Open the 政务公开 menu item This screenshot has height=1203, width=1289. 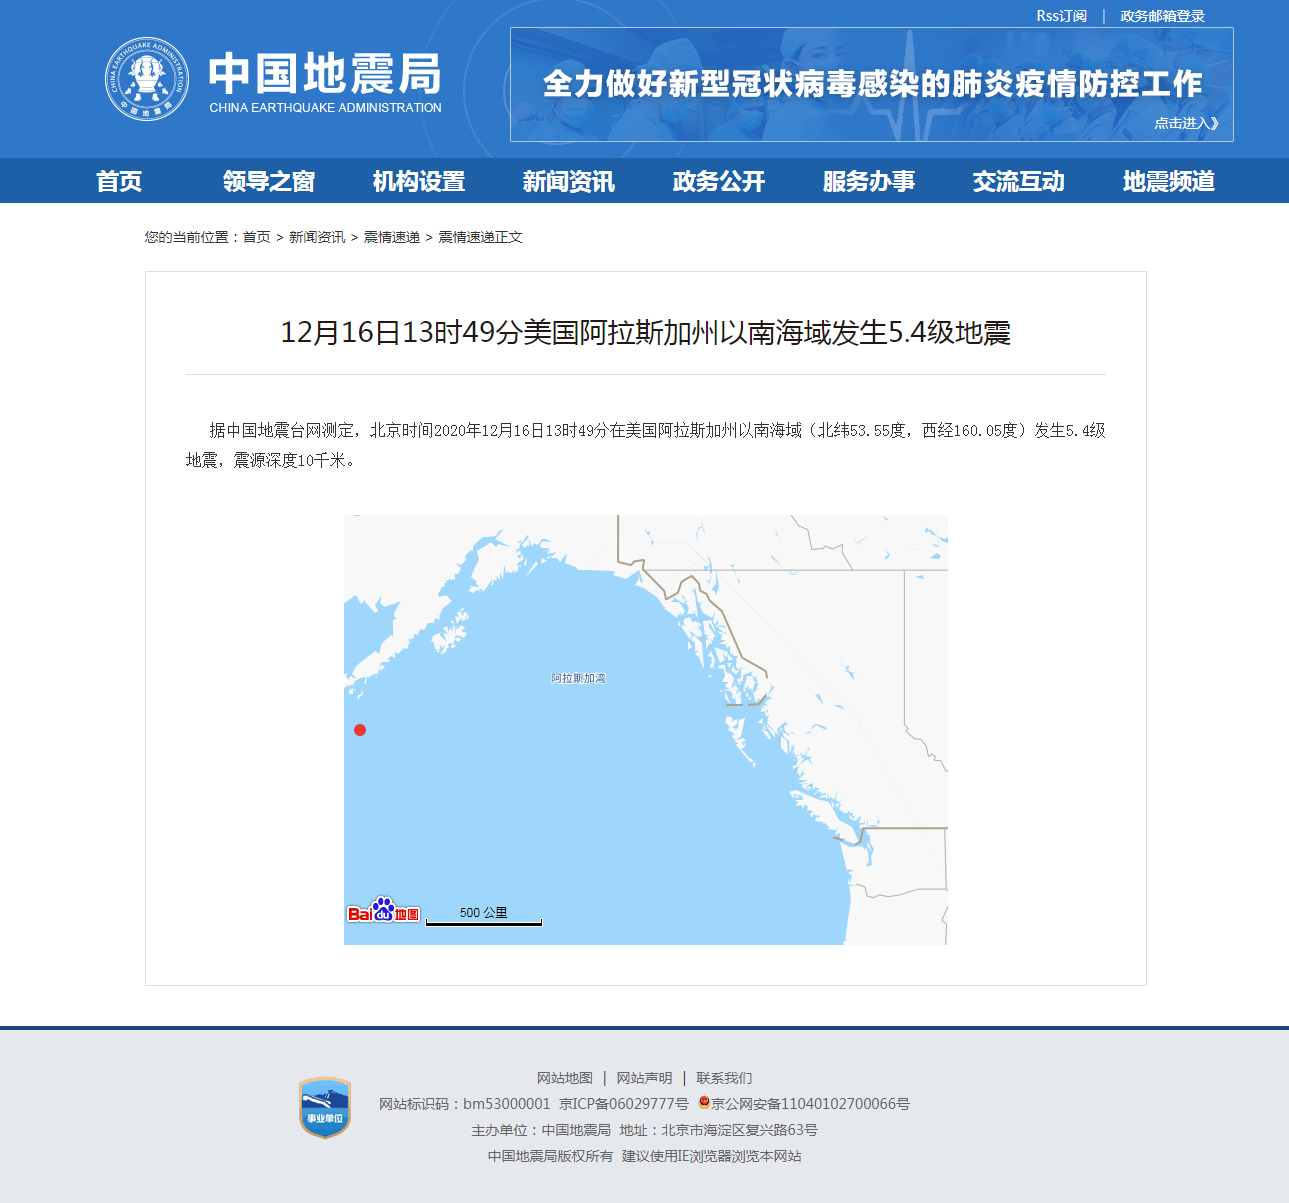pyautogui.click(x=719, y=181)
